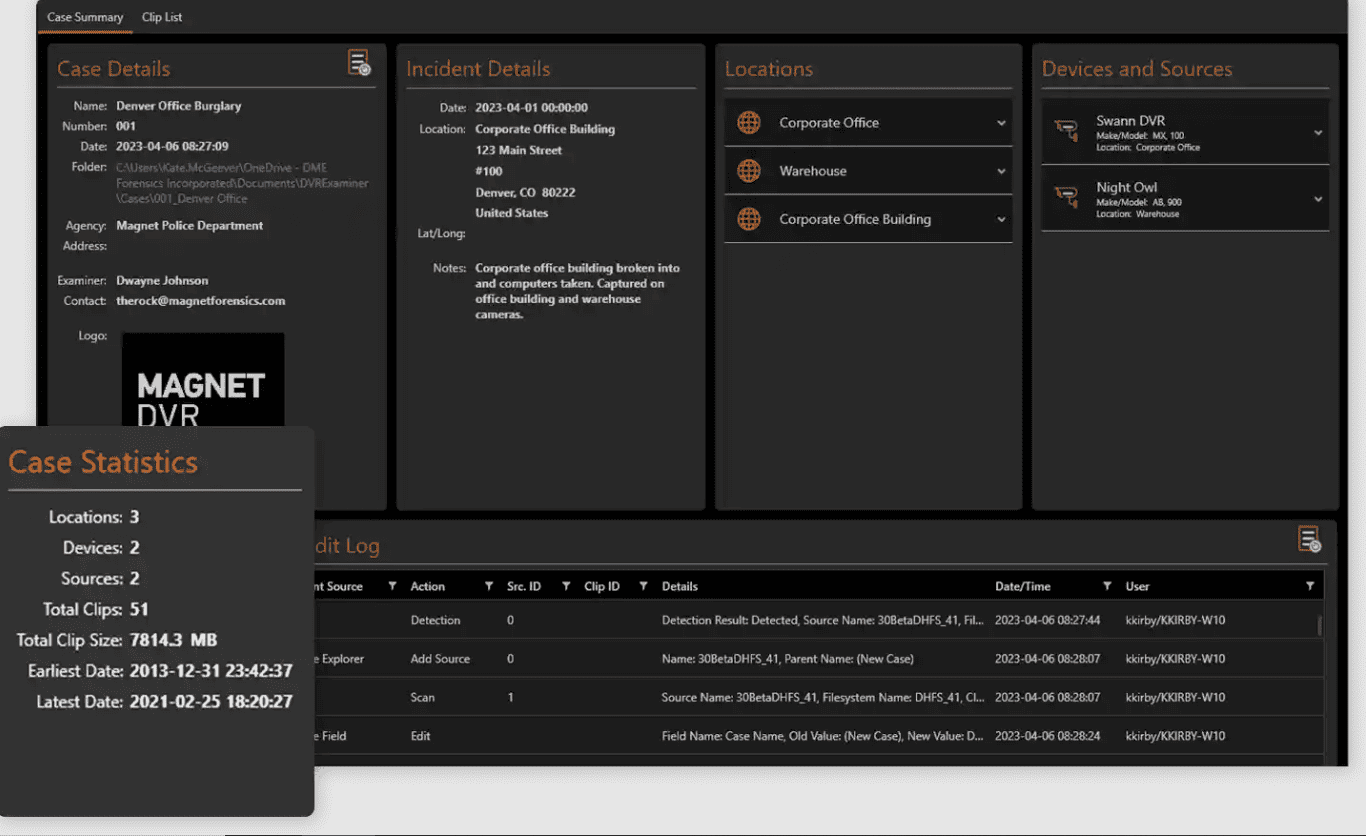Screen dimensions: 1366x836
Task: Click the incident date 2023-04-01 00:00:00
Action: point(531,107)
